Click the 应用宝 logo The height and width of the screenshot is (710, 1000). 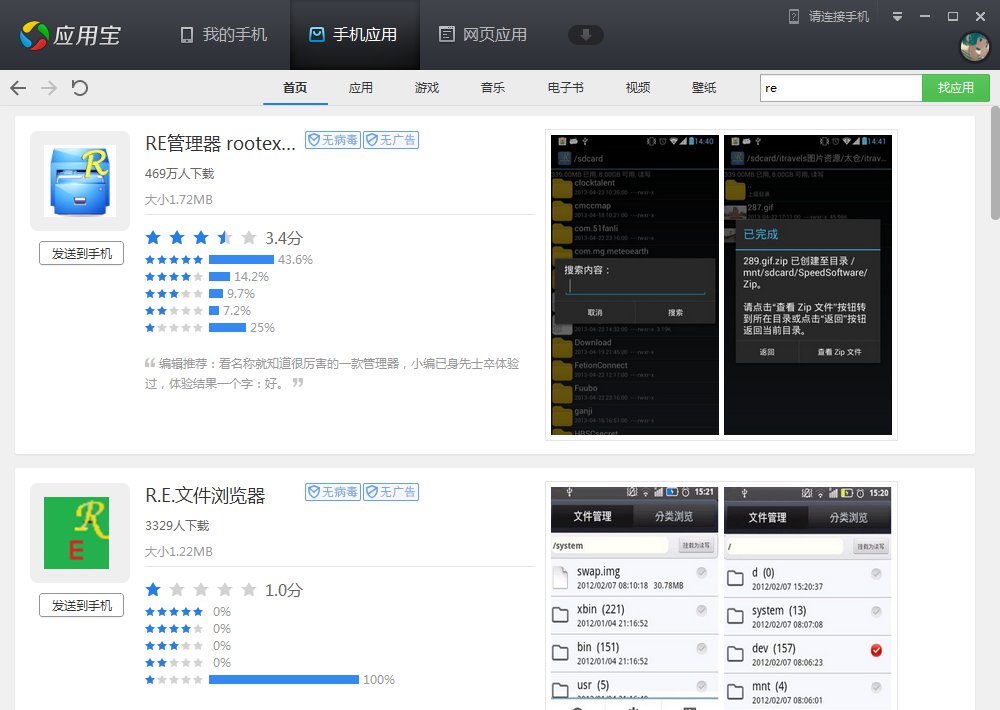[70, 34]
